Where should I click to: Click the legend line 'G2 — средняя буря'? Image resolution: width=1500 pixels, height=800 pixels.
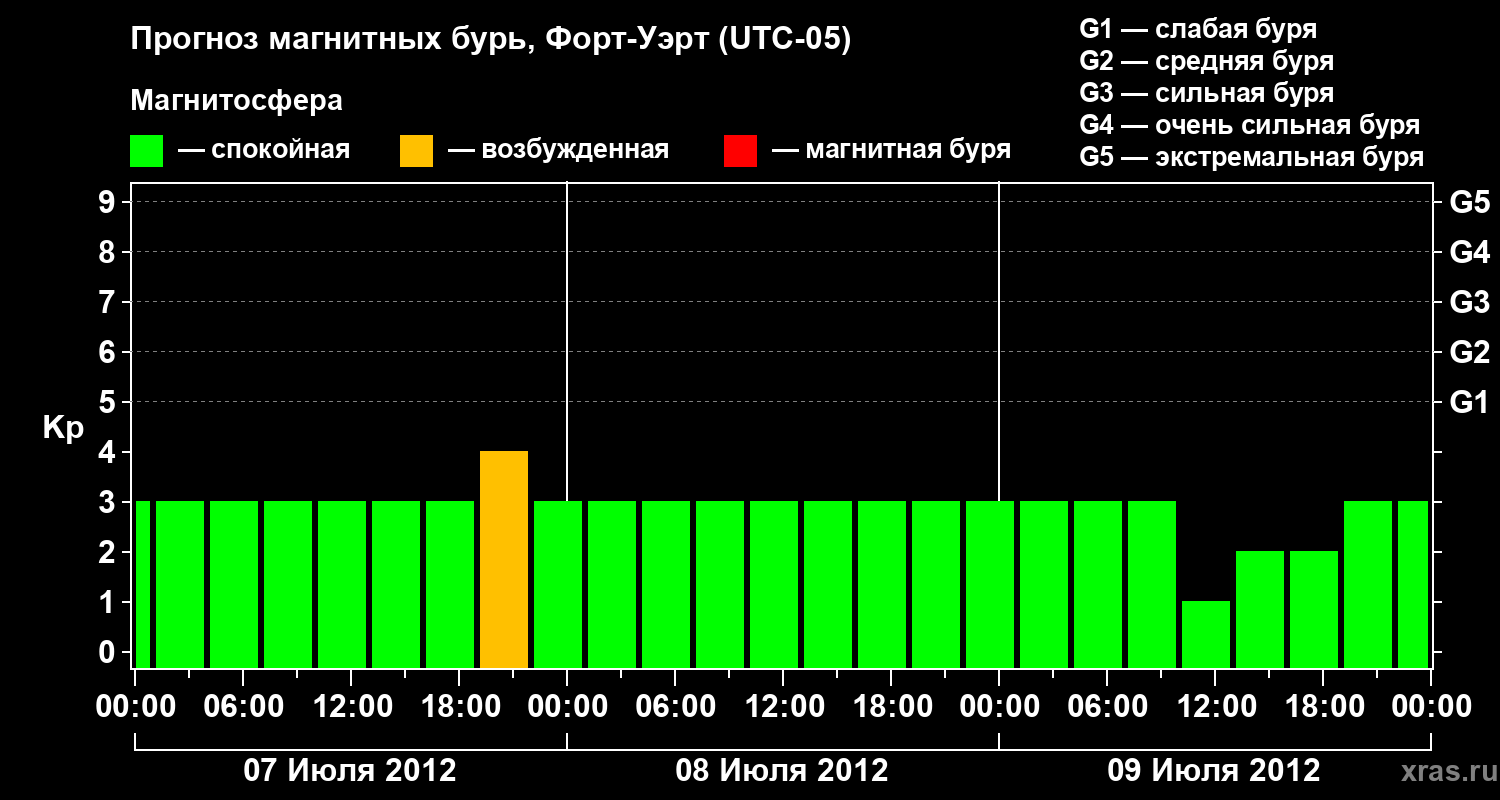point(1206,61)
